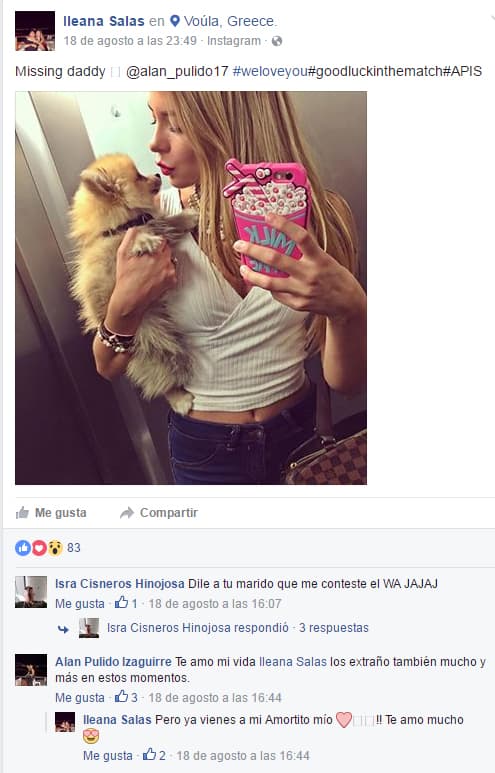Open post options chevron at top right
The image size is (495, 773).
(x=492, y=20)
